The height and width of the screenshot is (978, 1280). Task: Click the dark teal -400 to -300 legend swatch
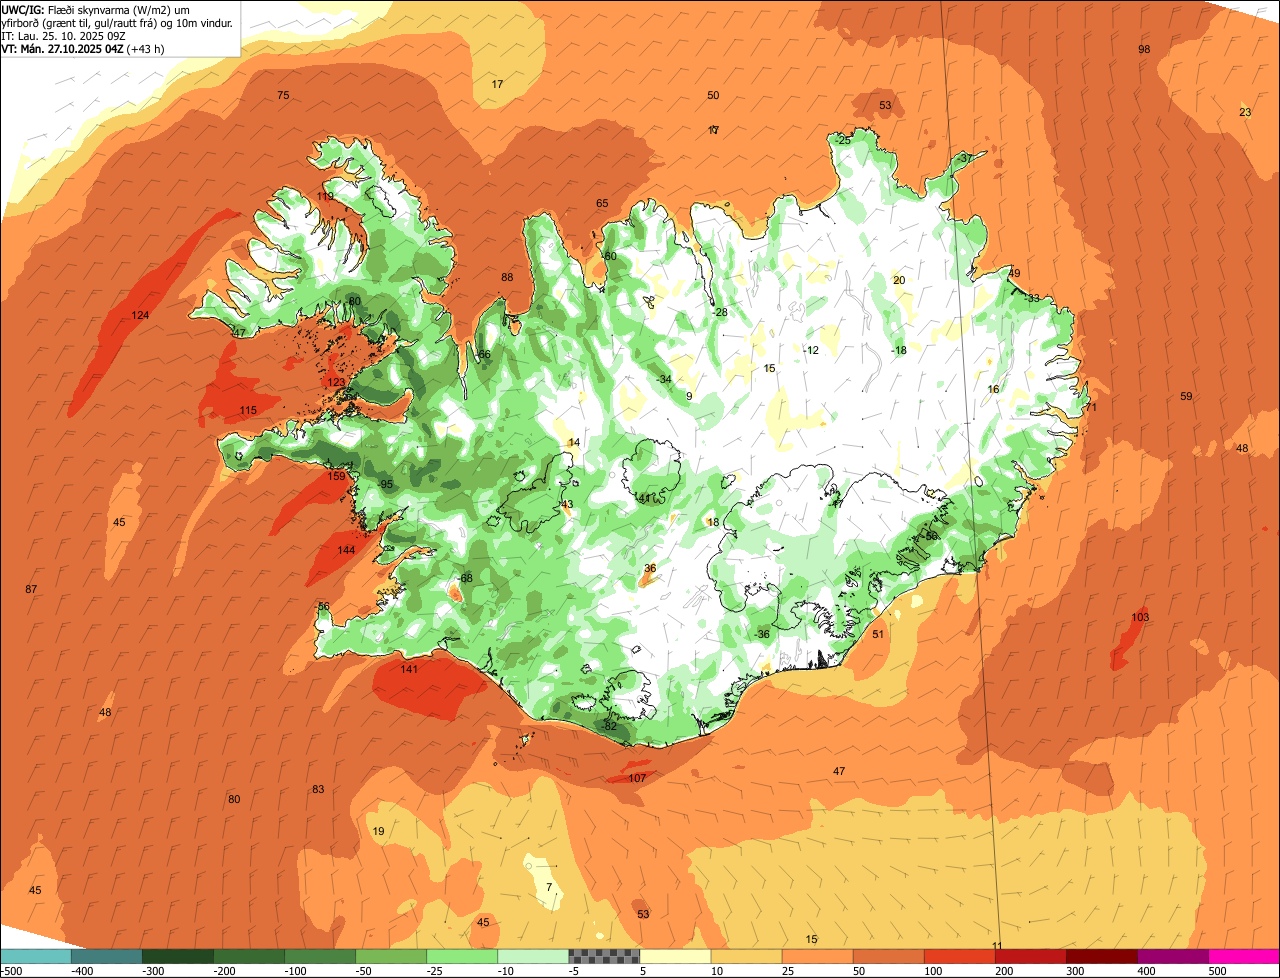tap(106, 956)
